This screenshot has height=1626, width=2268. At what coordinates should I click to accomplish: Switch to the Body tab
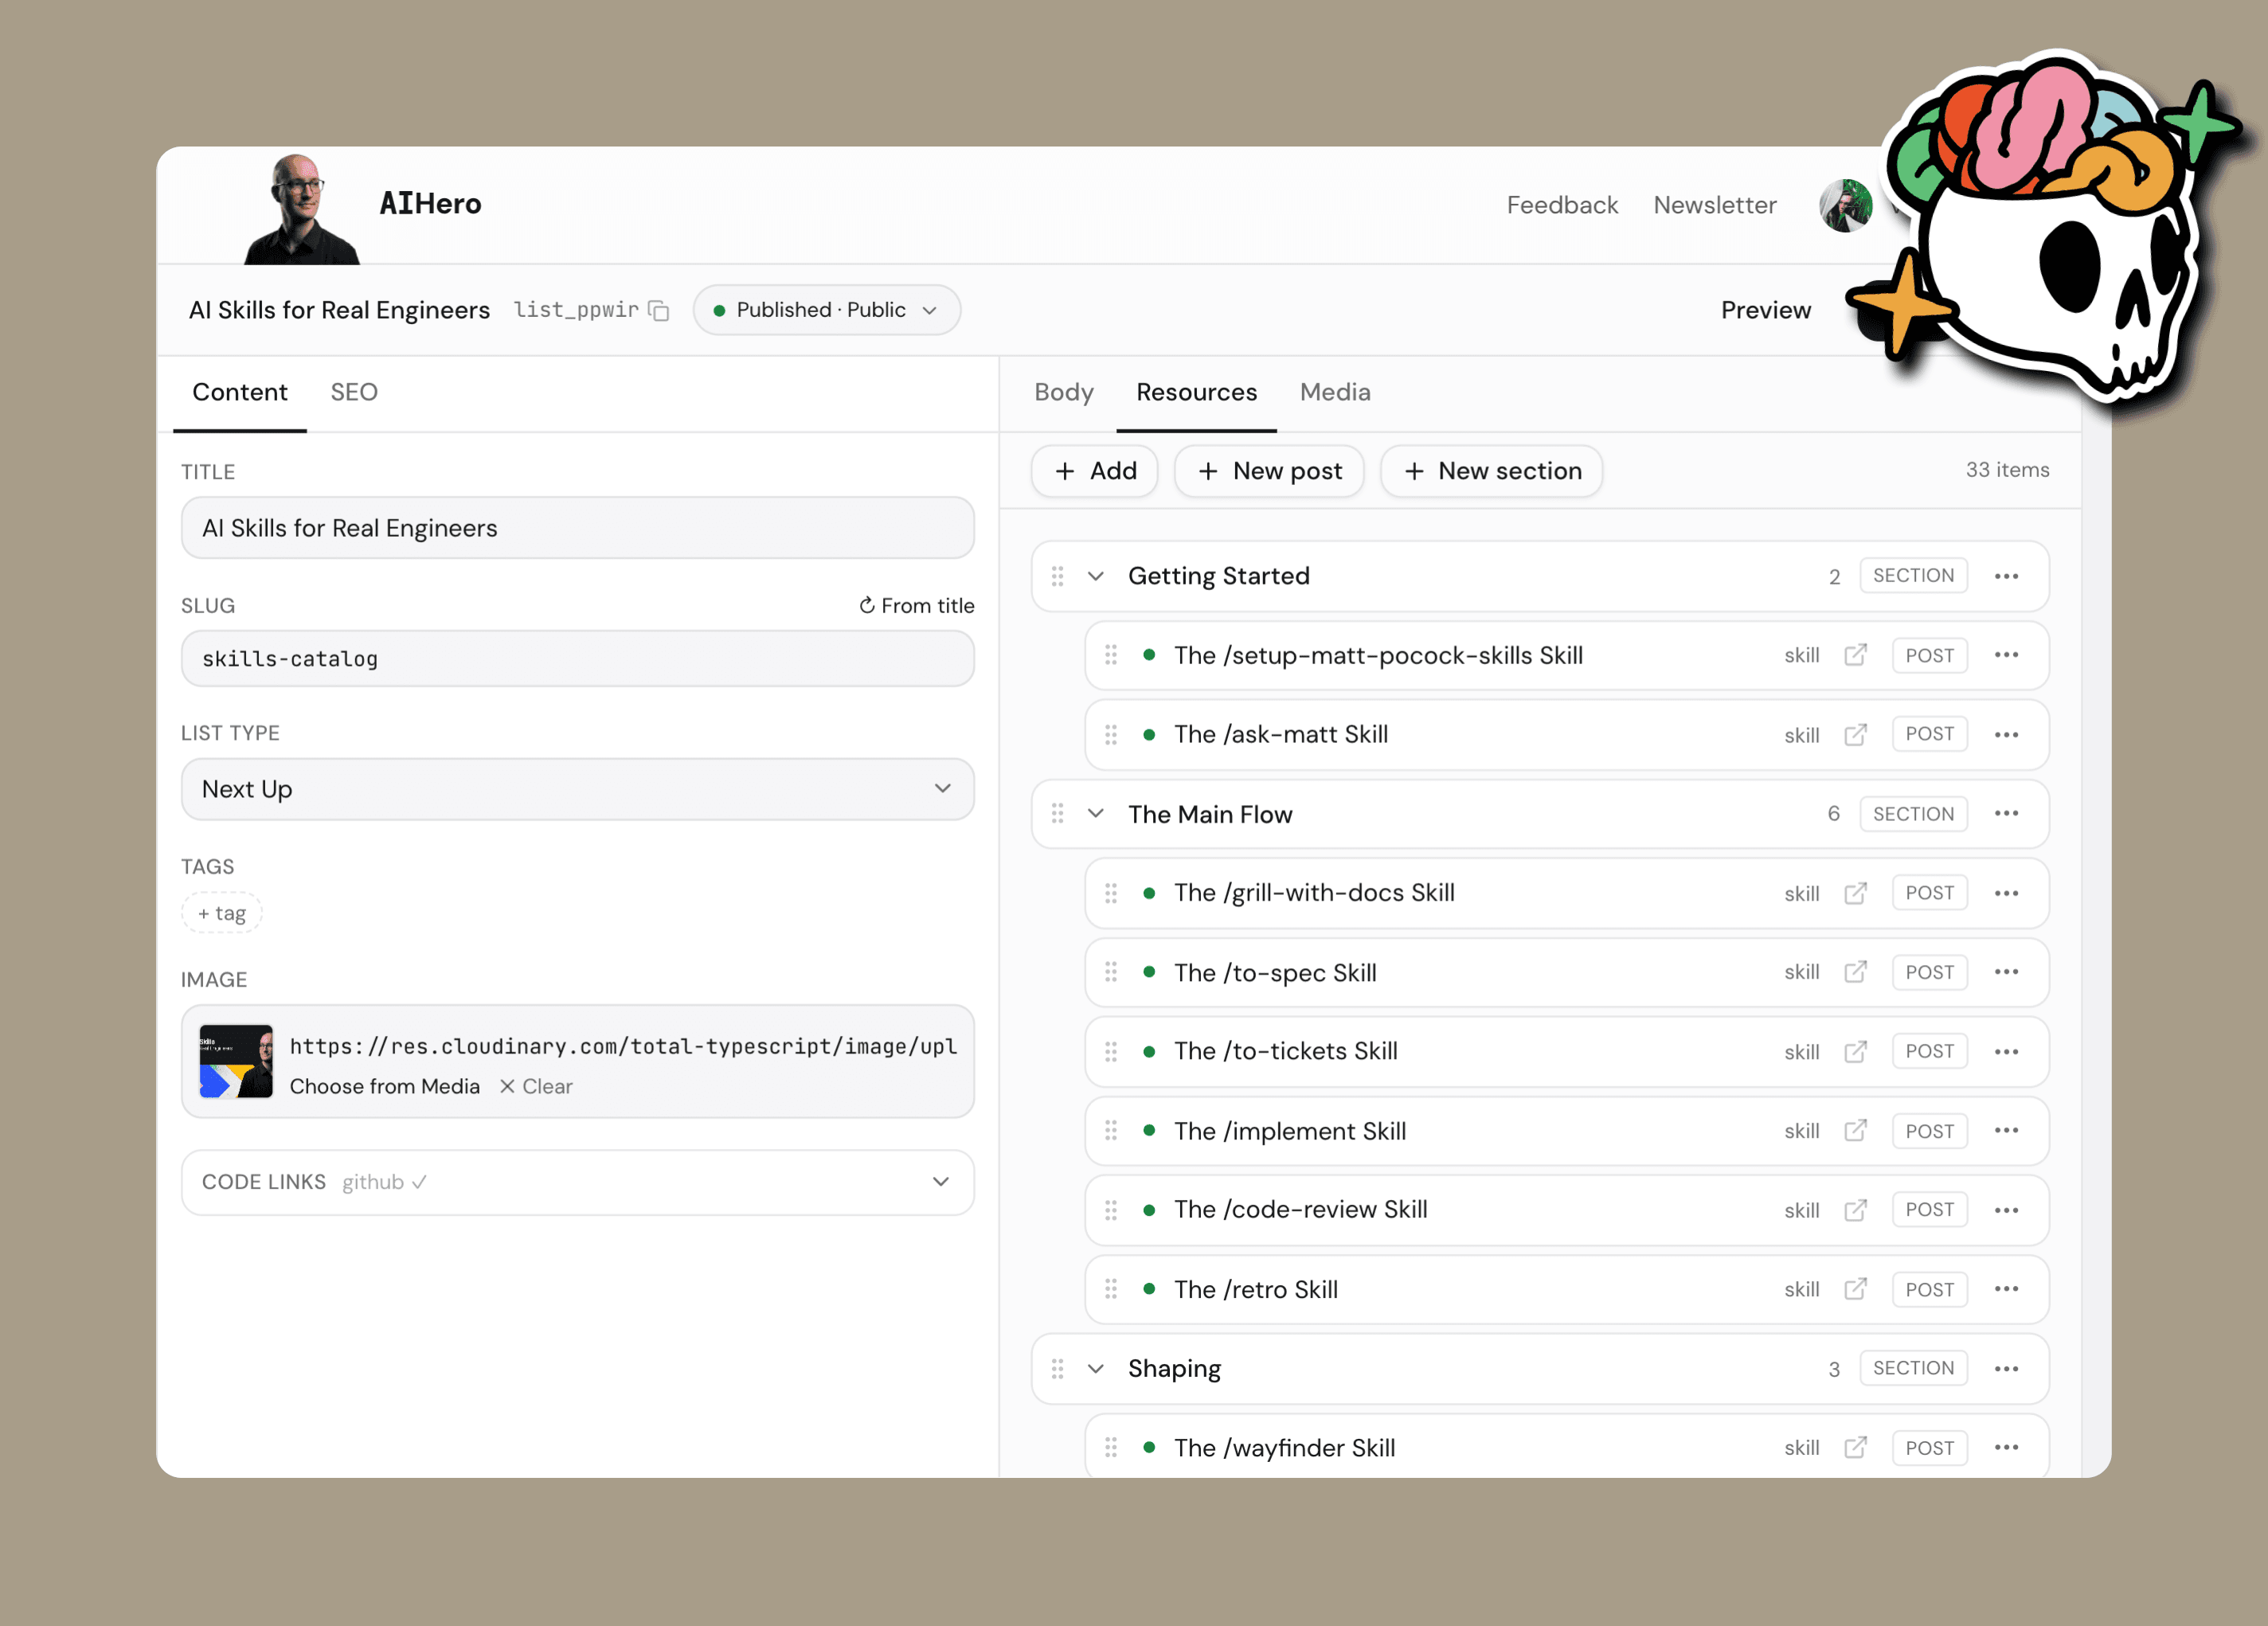[x=1063, y=392]
